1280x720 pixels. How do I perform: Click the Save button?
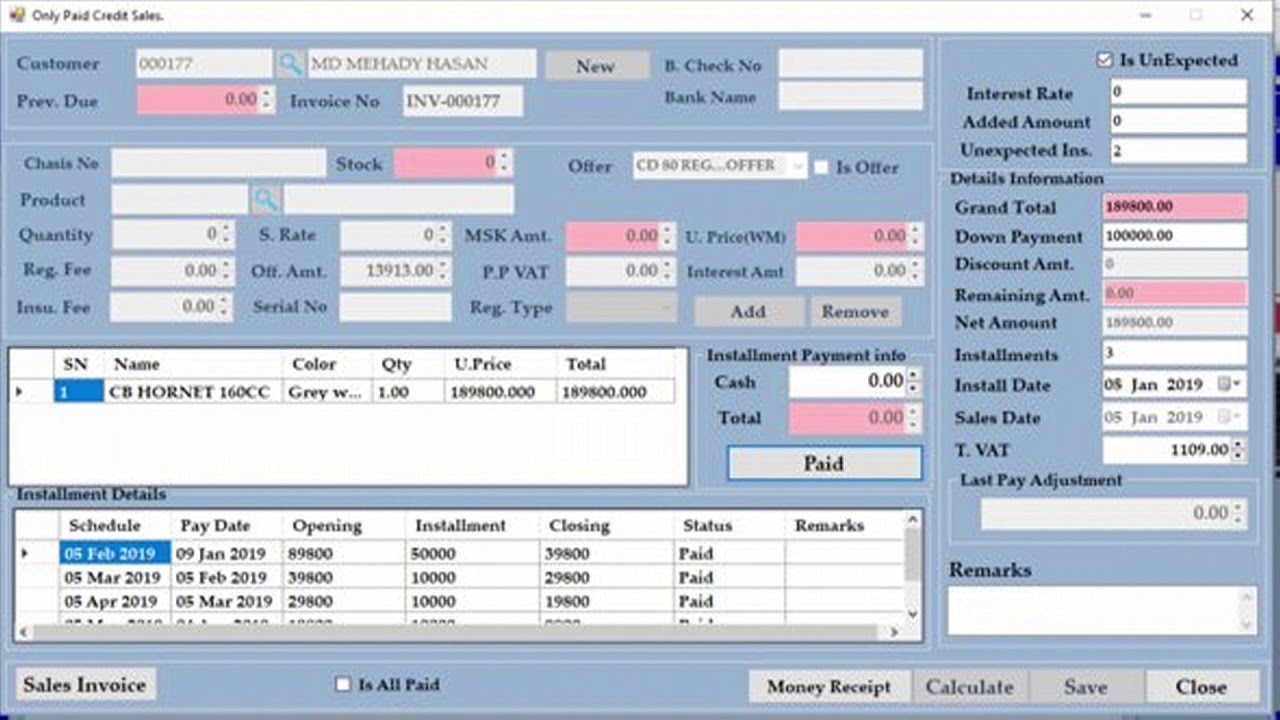coord(1086,687)
